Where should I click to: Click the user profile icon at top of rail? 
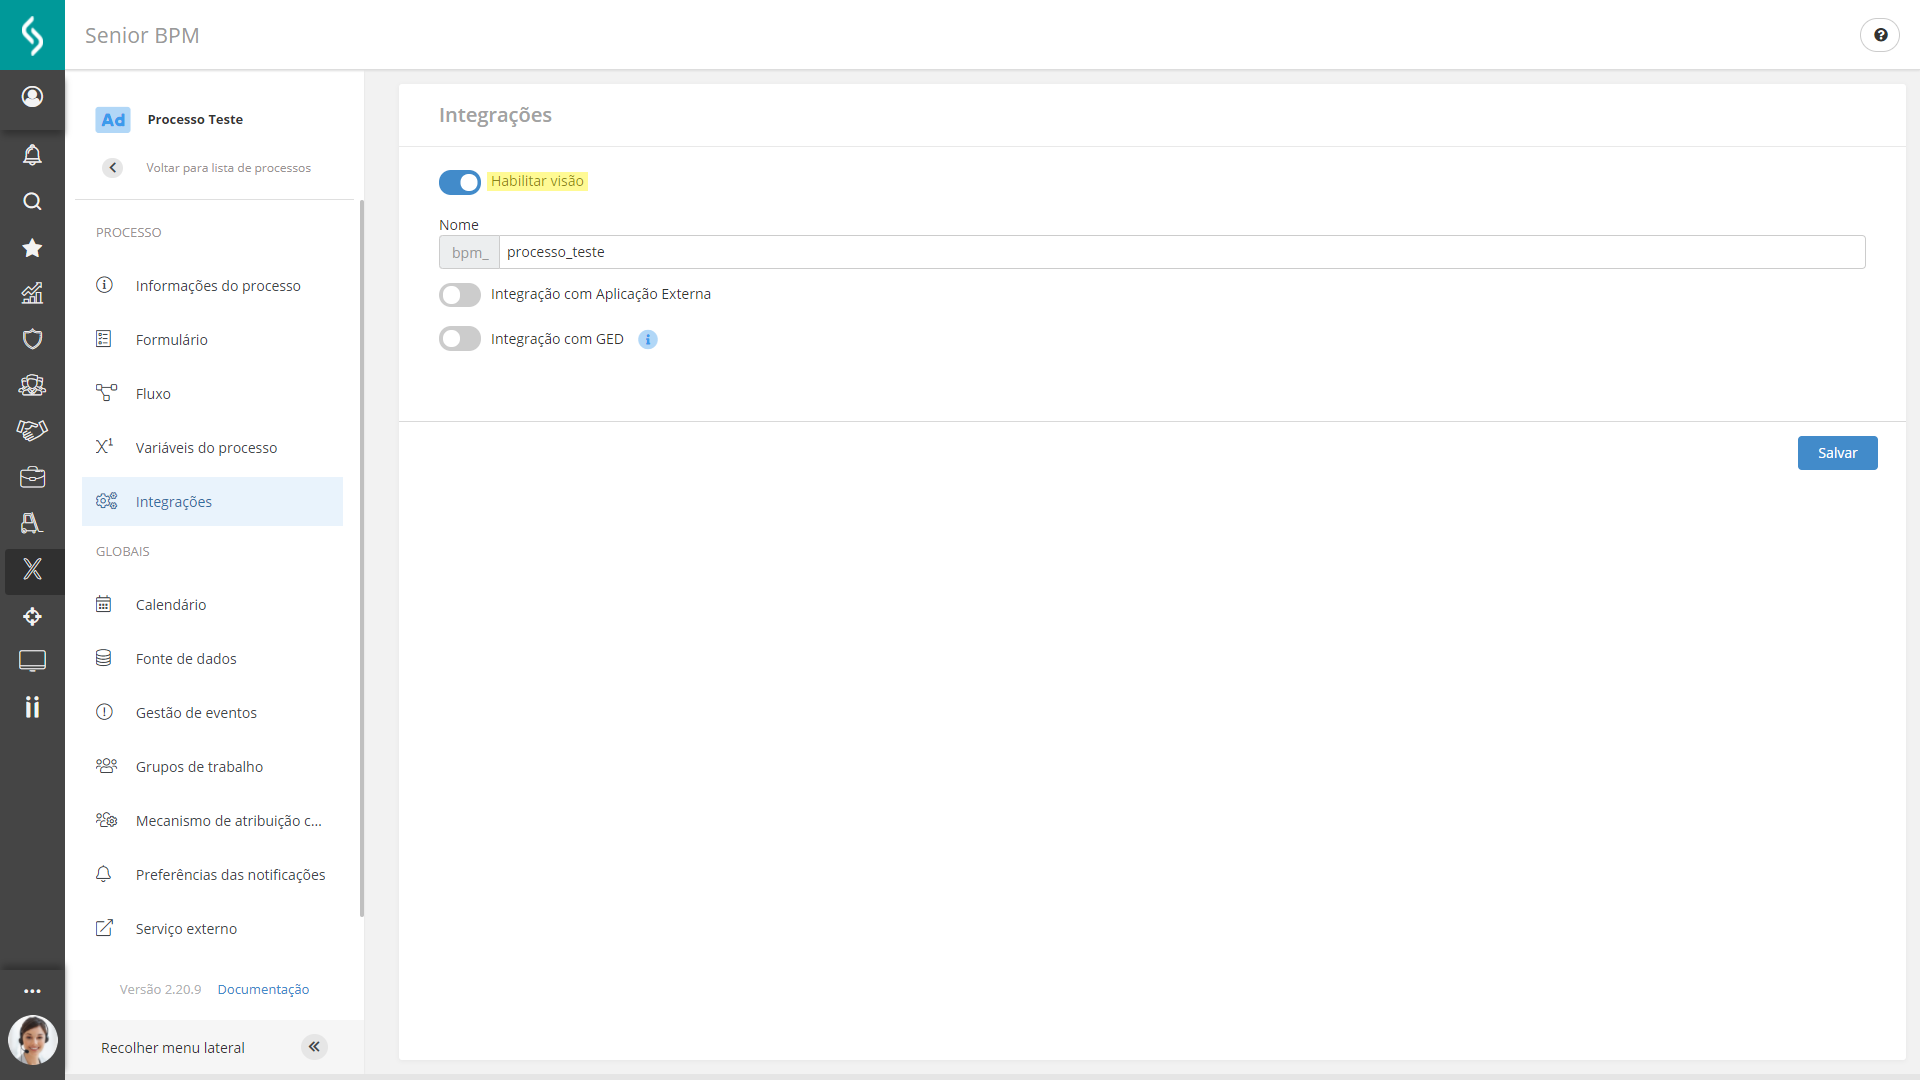[x=32, y=97]
